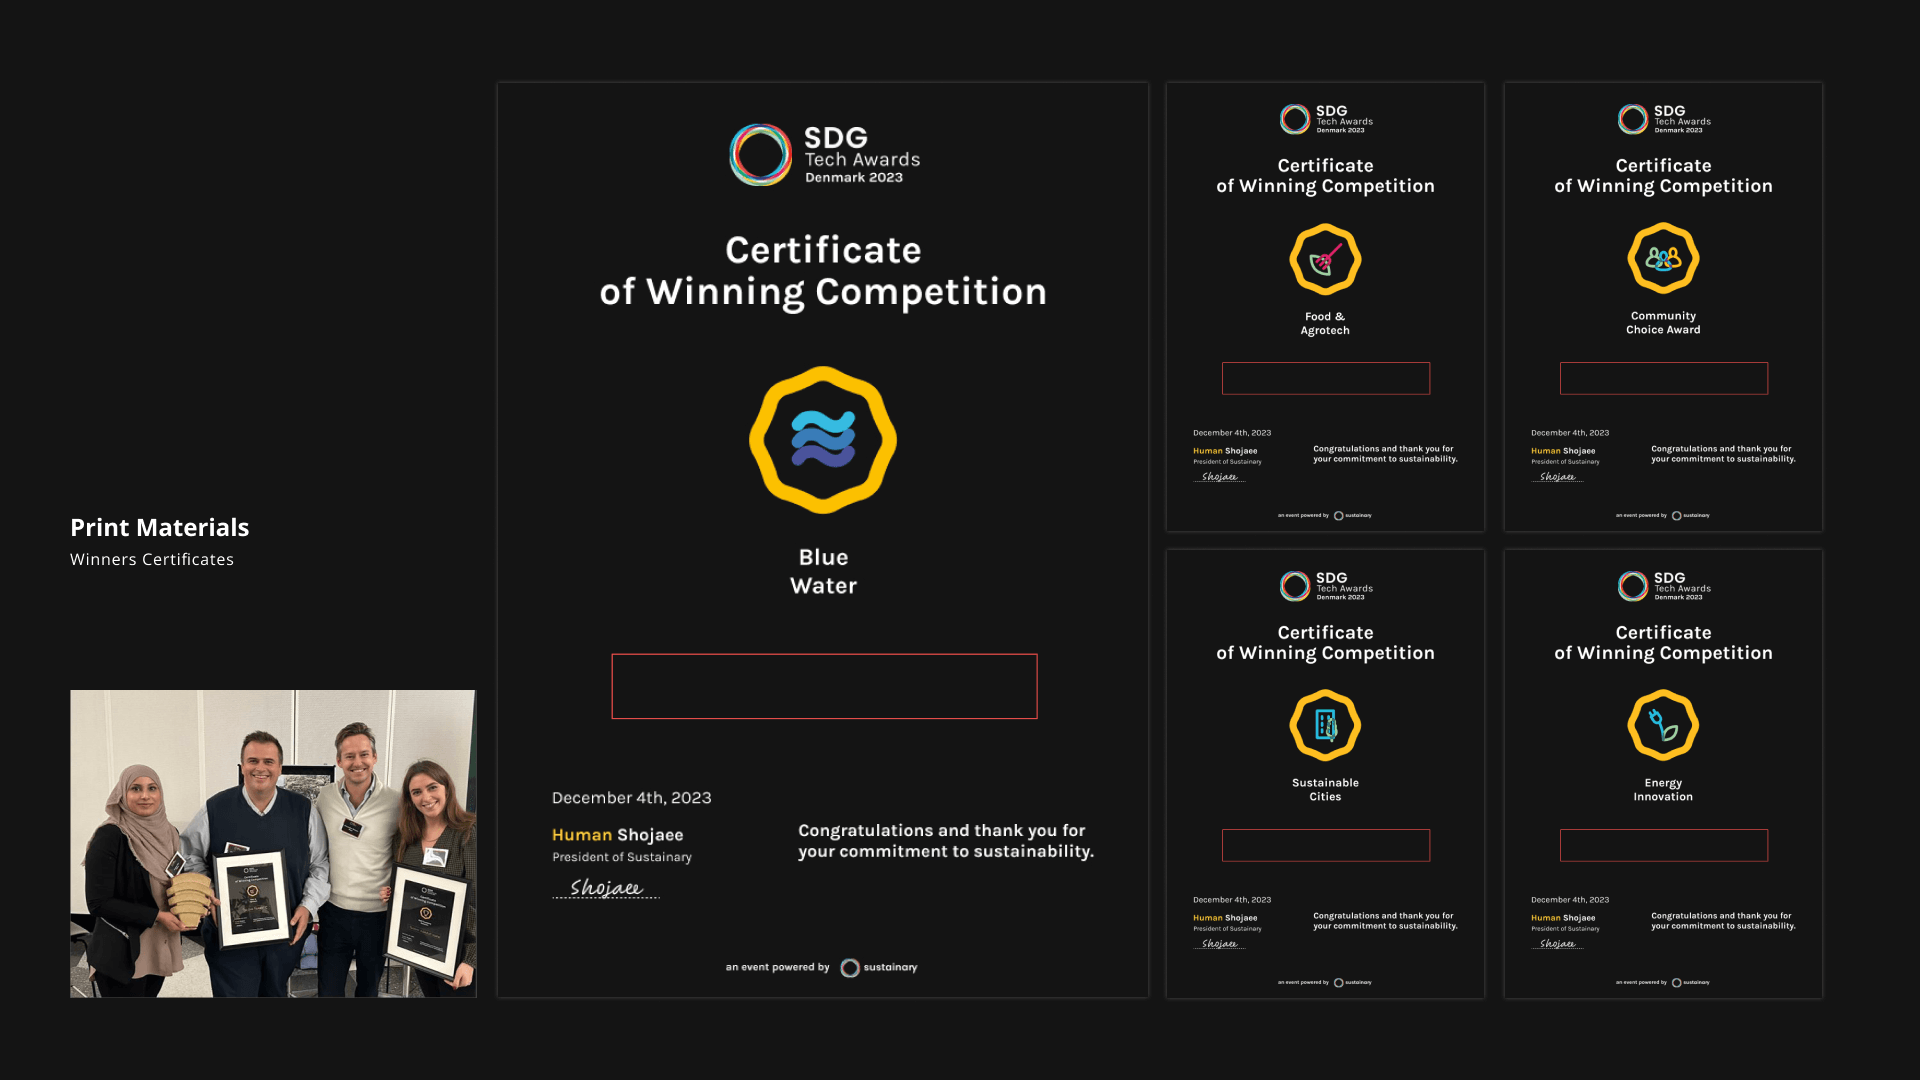Screen dimensions: 1920x1080
Task: Click the large SDG Tech Awards ring logo
Action: 760,155
